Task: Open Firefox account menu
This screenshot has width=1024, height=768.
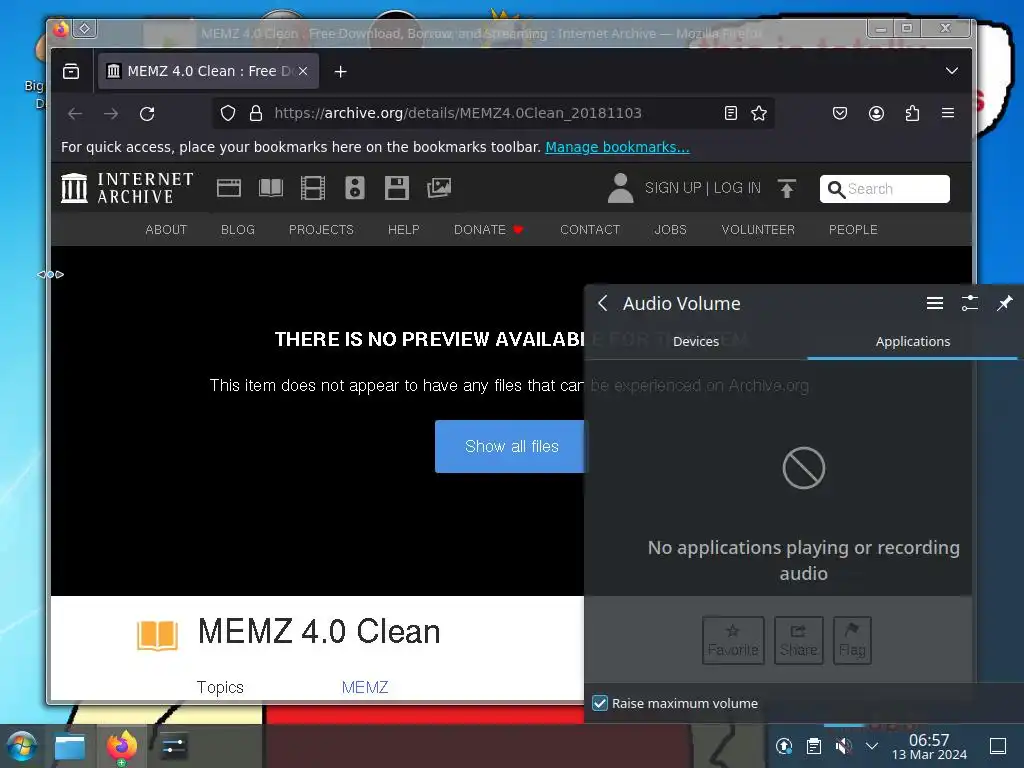Action: [876, 113]
